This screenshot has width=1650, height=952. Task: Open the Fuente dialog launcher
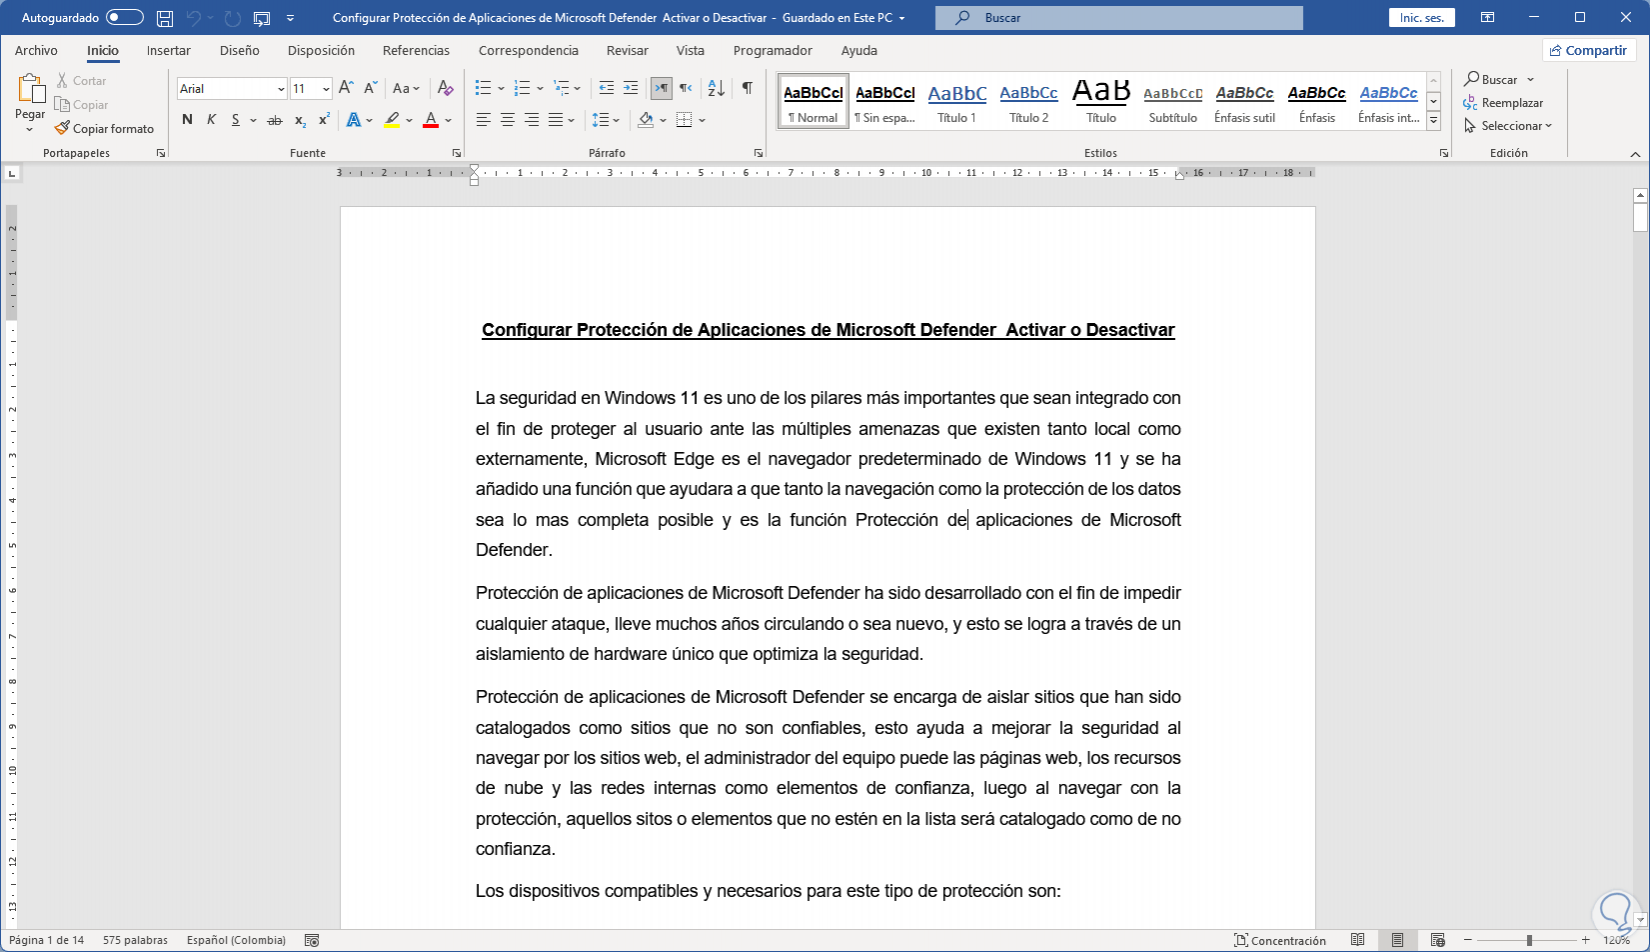457,153
